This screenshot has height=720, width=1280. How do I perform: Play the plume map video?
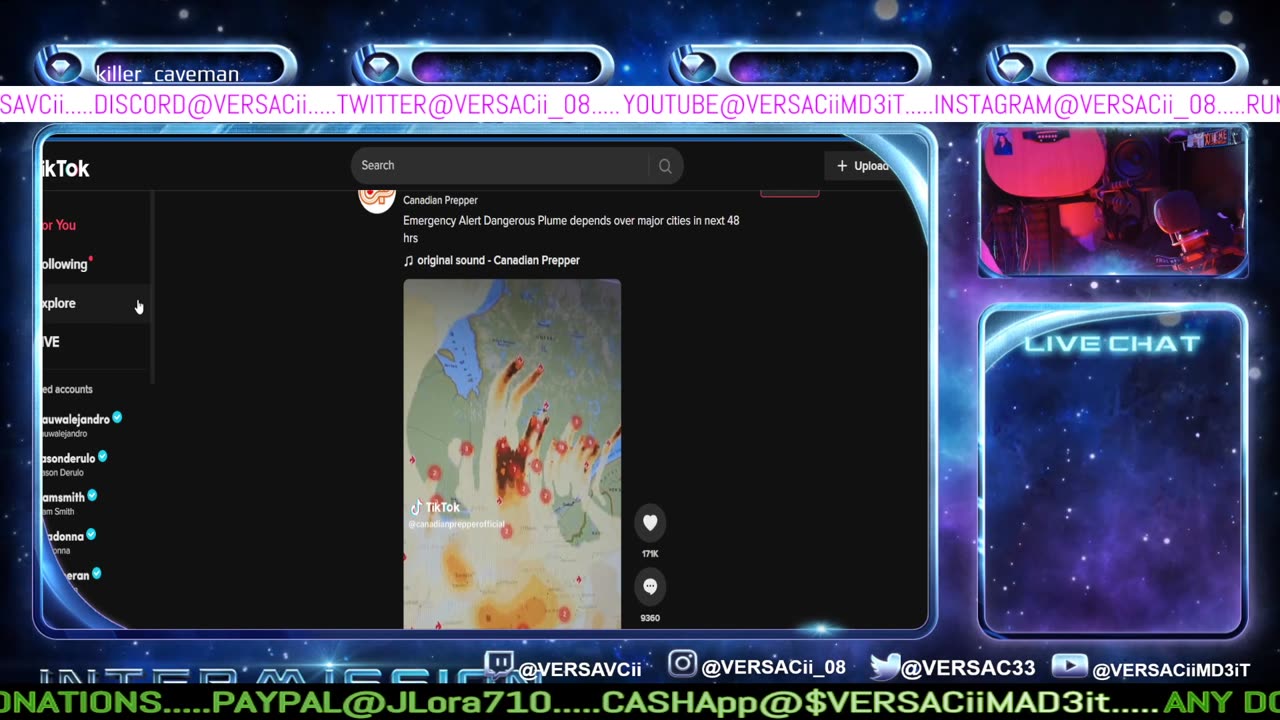point(512,454)
